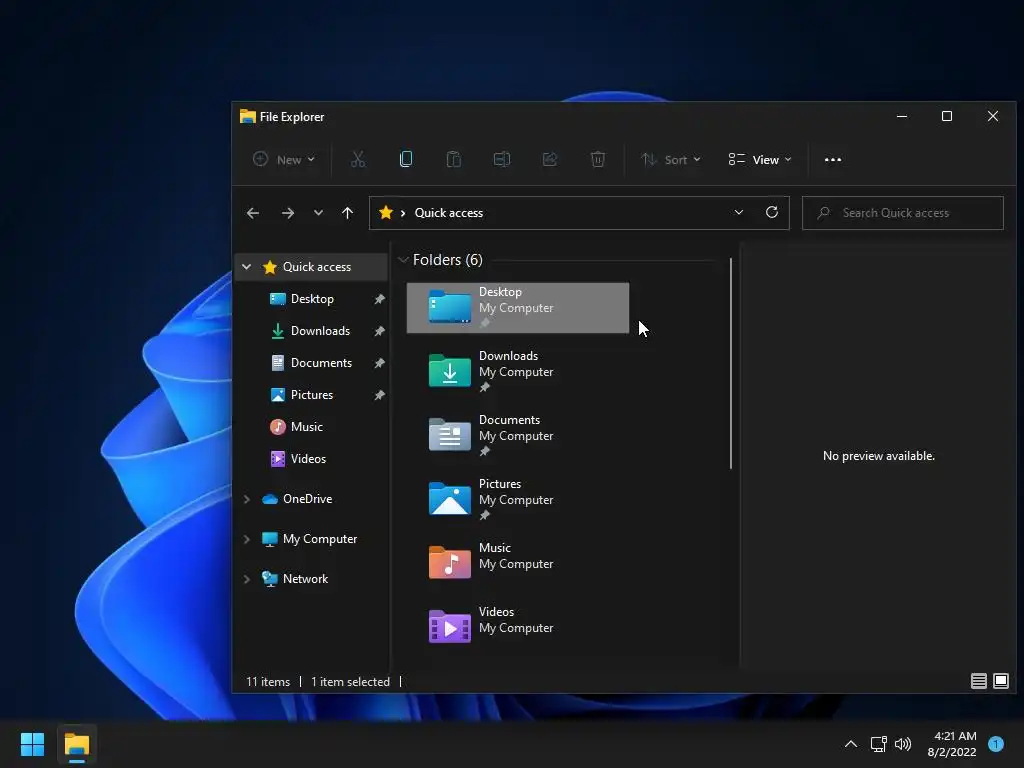Click the Delete trash can icon
Screen dimensions: 1024x768
[x=598, y=159]
